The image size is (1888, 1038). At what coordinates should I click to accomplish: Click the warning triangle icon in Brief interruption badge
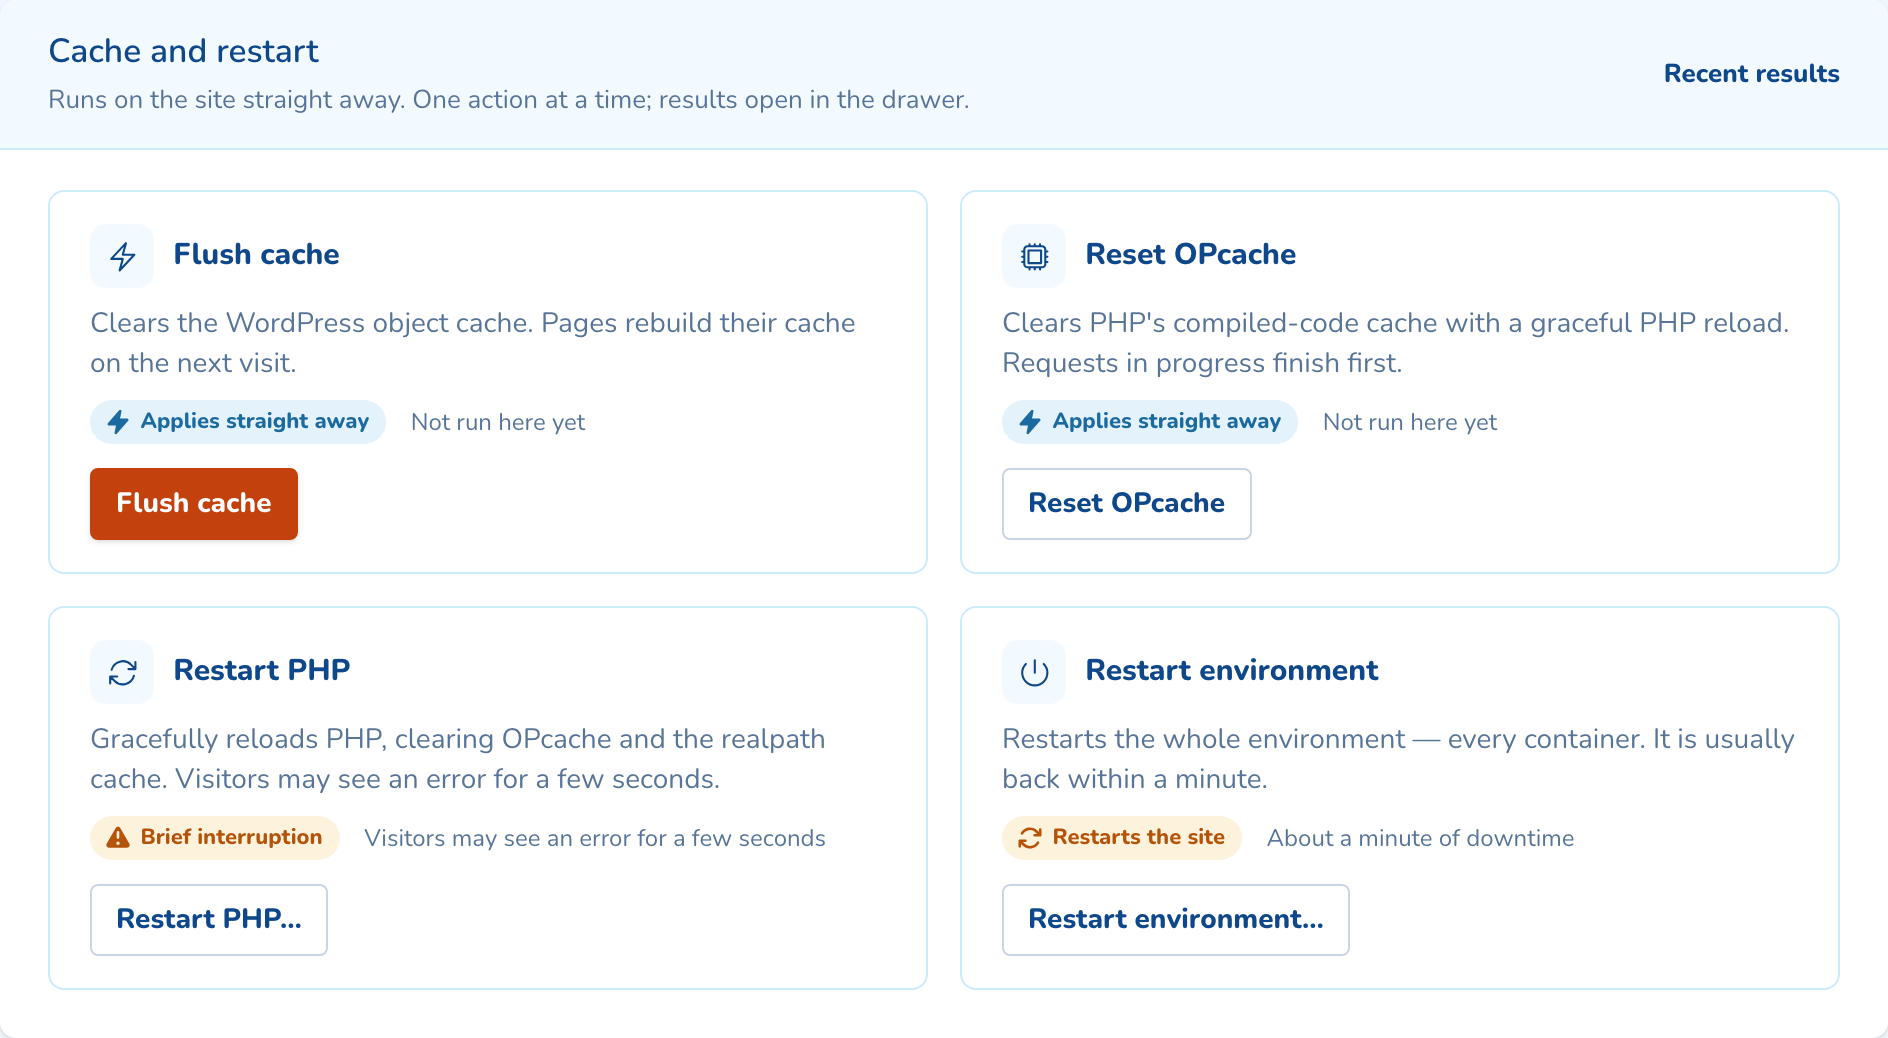point(118,838)
